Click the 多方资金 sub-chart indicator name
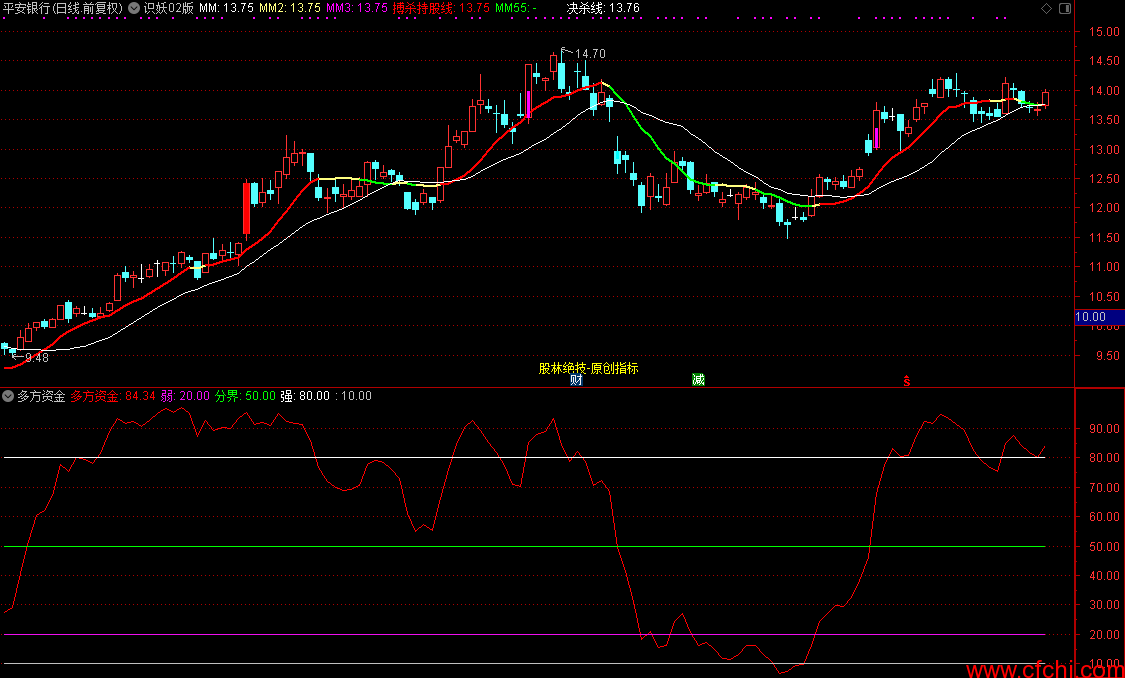 pos(41,396)
